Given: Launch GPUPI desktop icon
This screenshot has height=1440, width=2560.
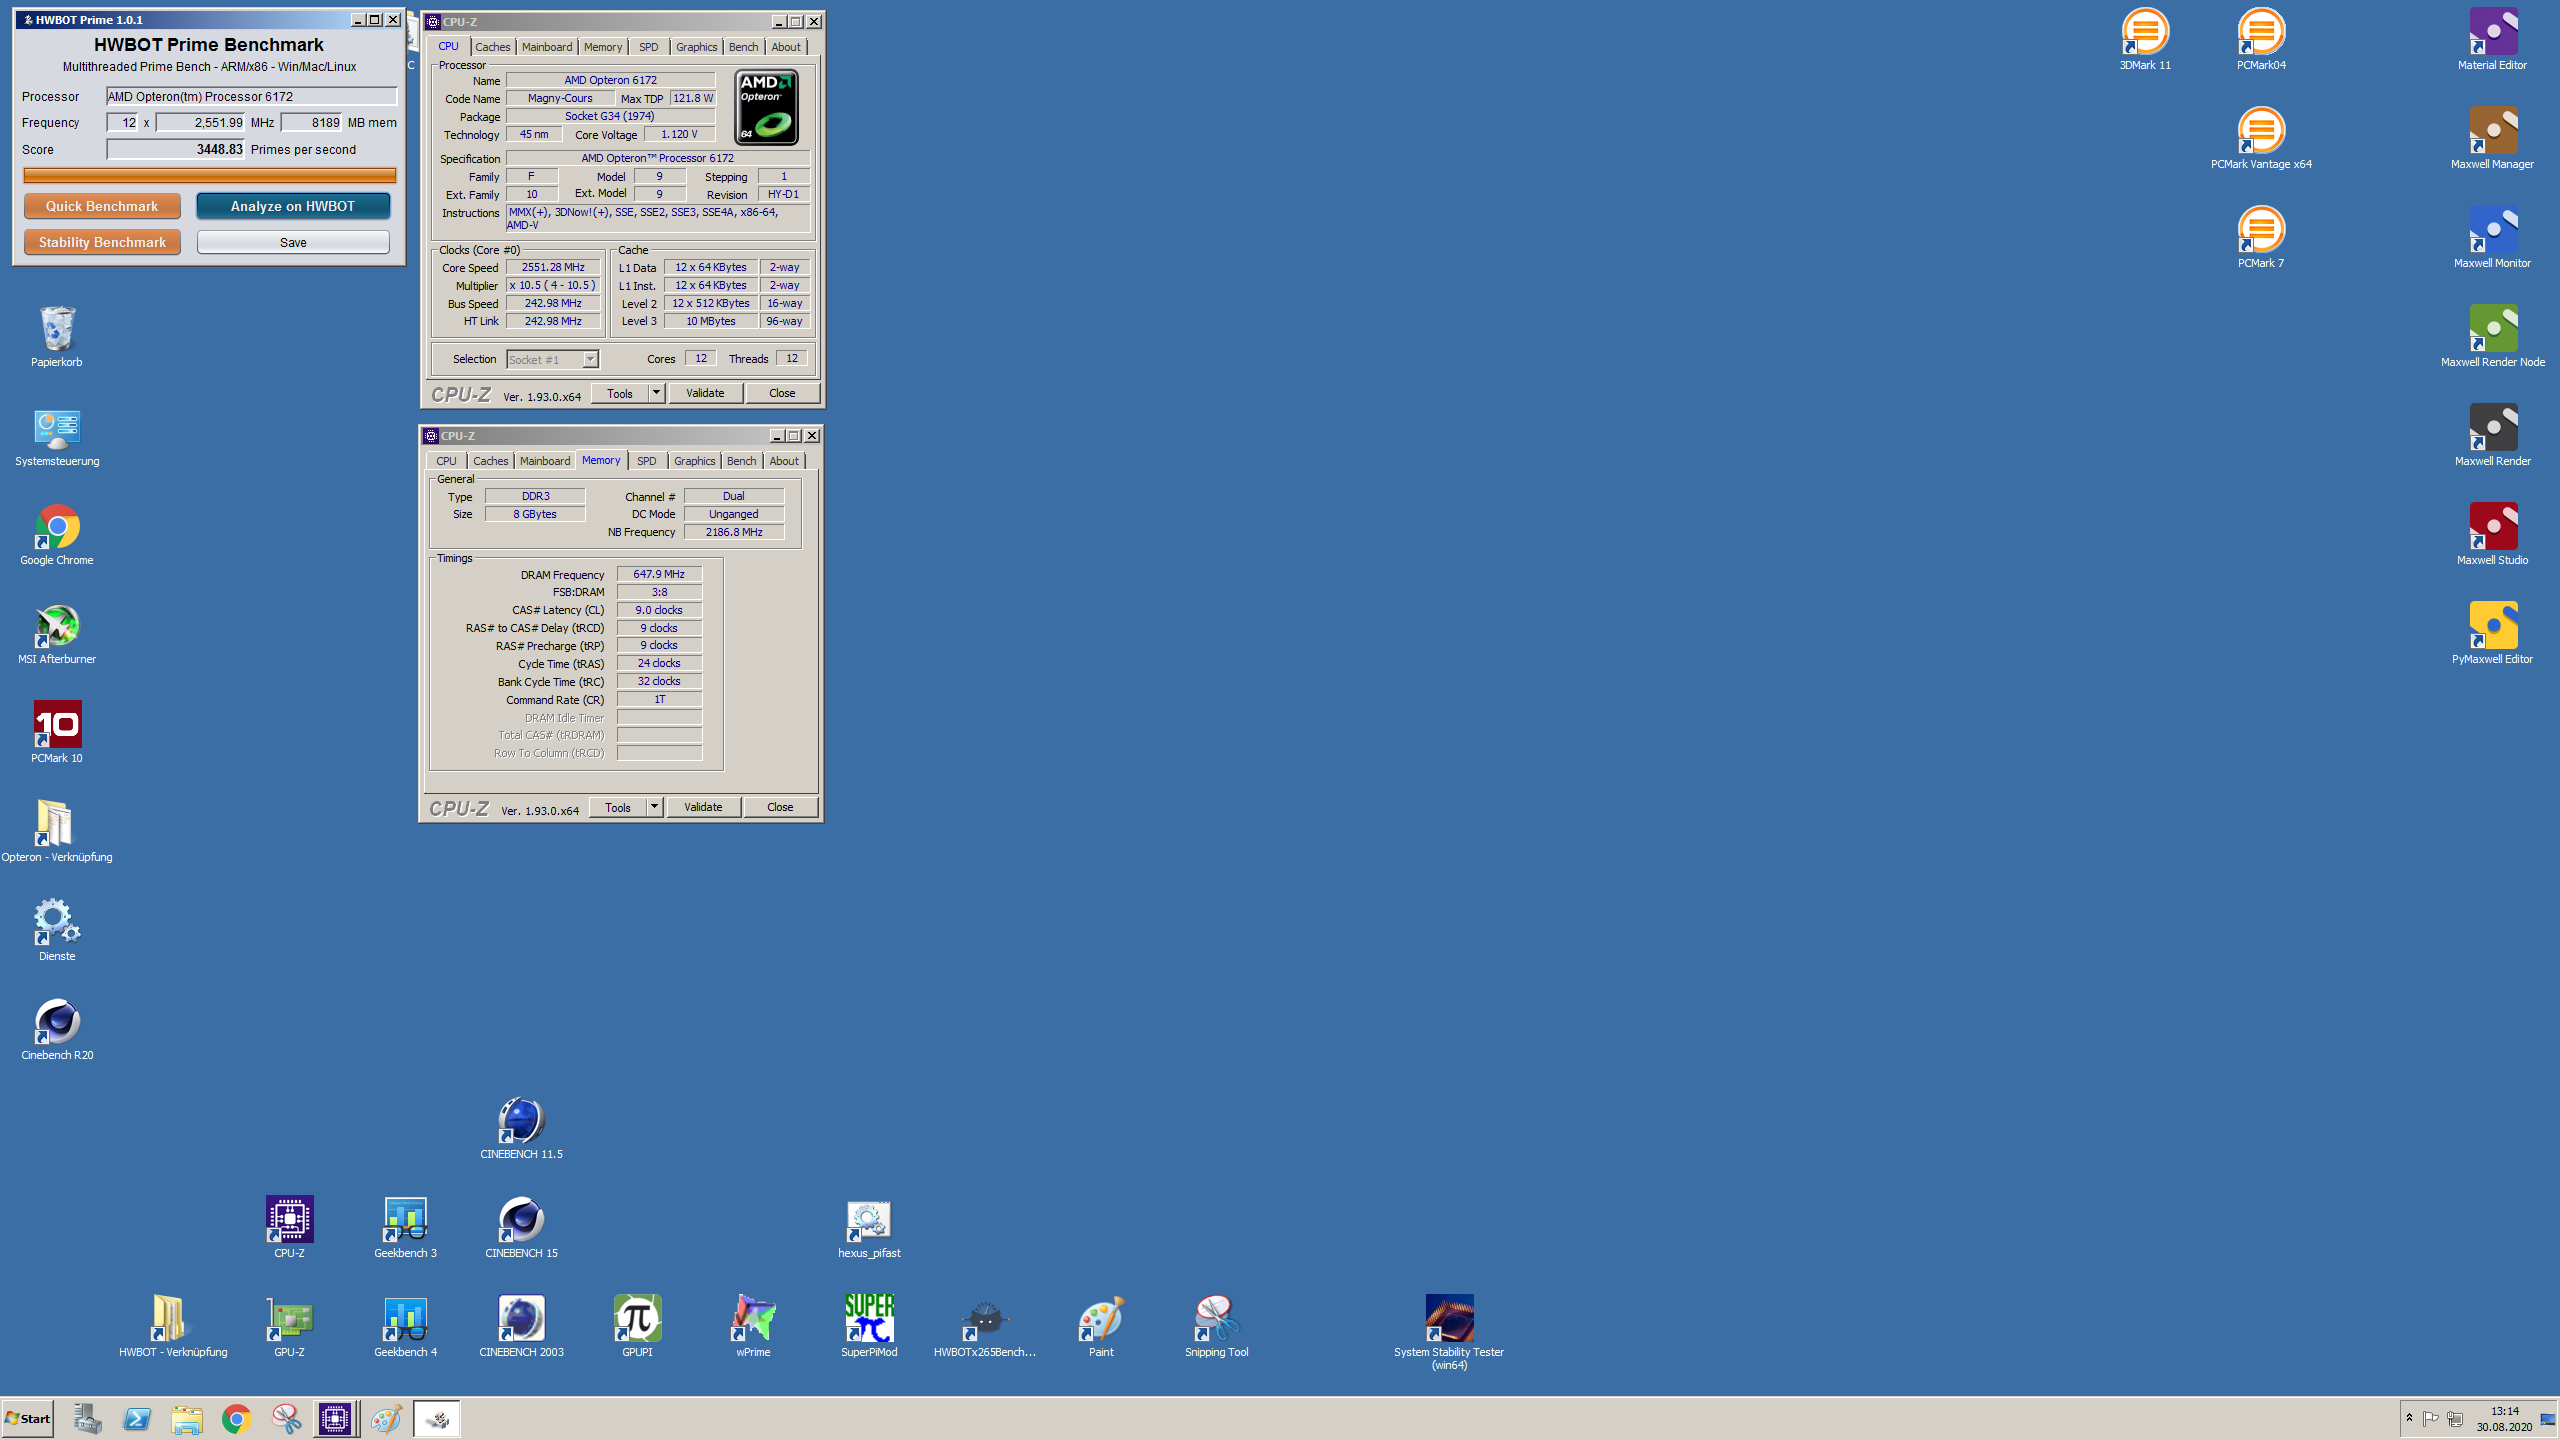Looking at the screenshot, I should tap(637, 1326).
